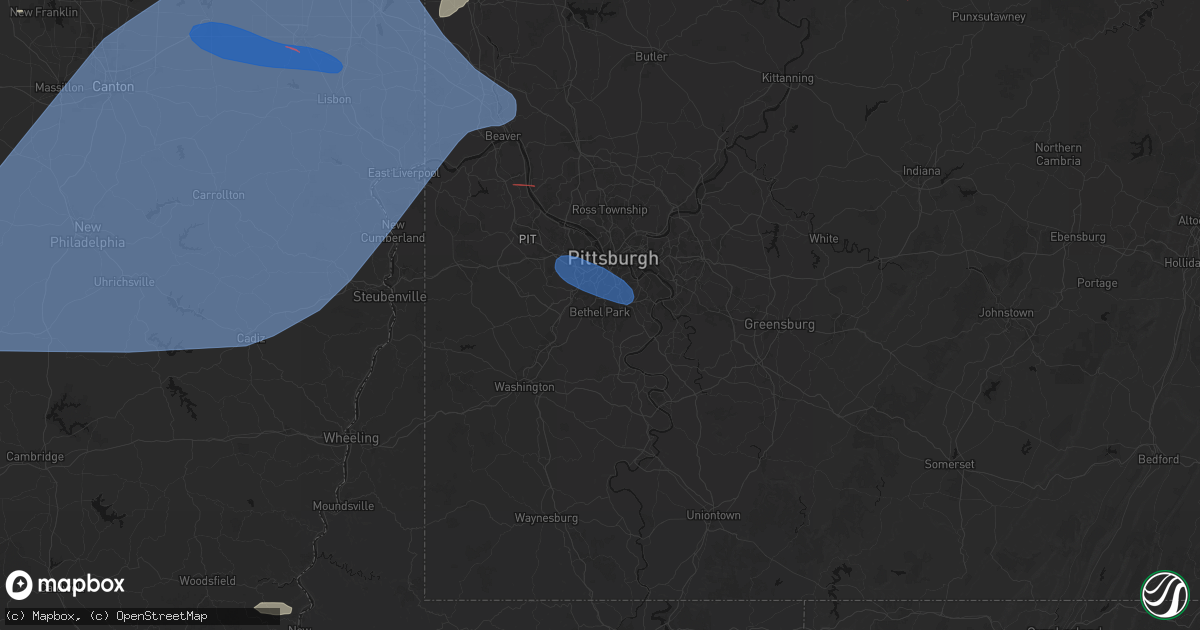This screenshot has height=630, width=1200.
Task: Click the Johnstown label
Action: pyautogui.click(x=1006, y=313)
